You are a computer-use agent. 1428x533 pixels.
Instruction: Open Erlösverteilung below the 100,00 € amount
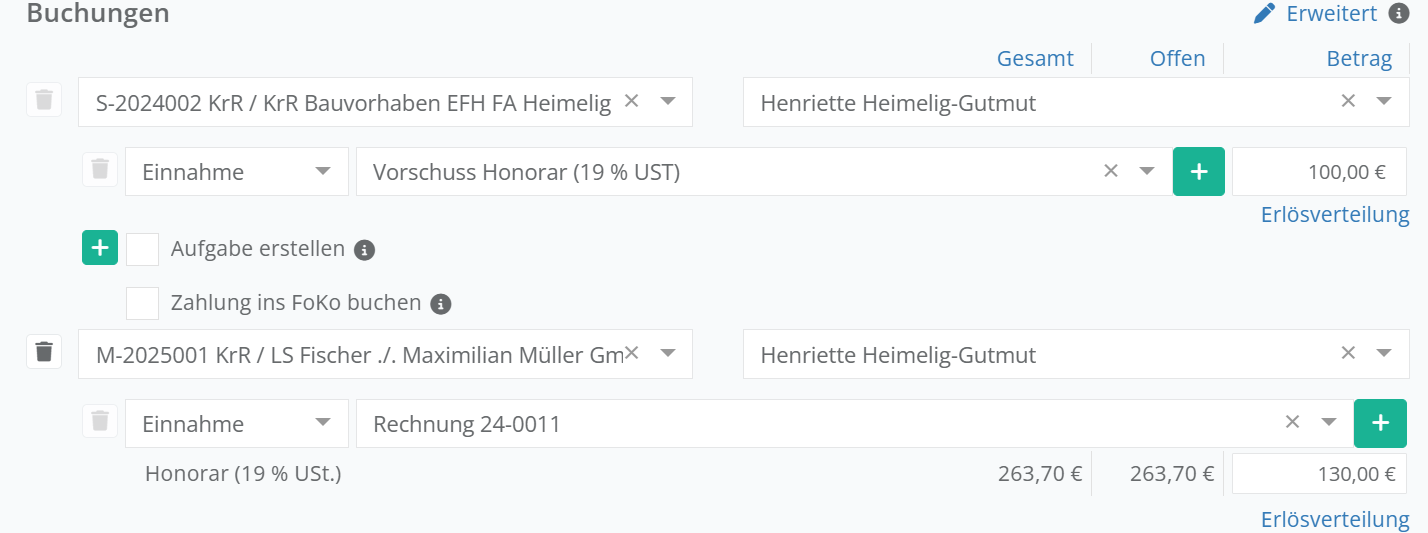point(1334,214)
